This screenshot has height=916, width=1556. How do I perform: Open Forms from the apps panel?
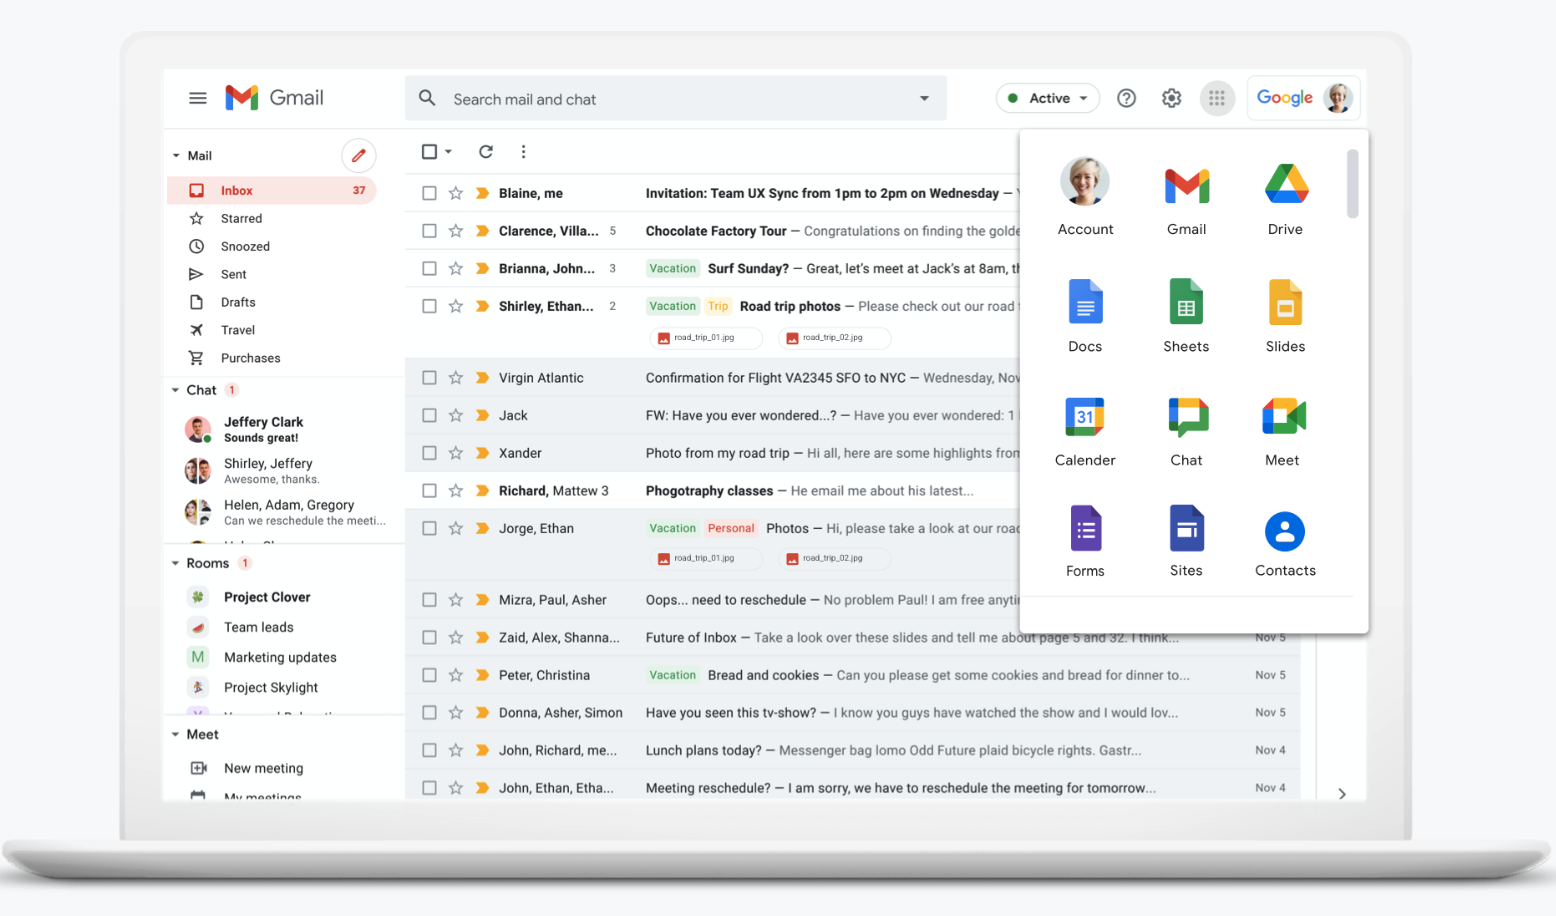[1085, 541]
